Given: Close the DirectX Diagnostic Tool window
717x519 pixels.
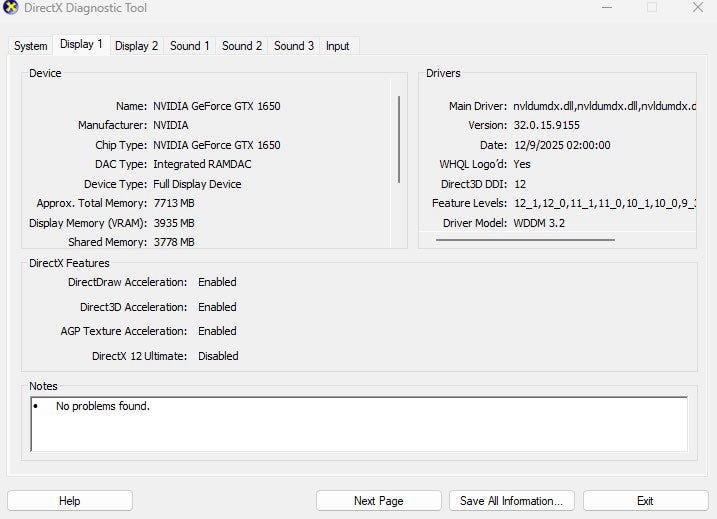Looking at the screenshot, I should click(698, 7).
